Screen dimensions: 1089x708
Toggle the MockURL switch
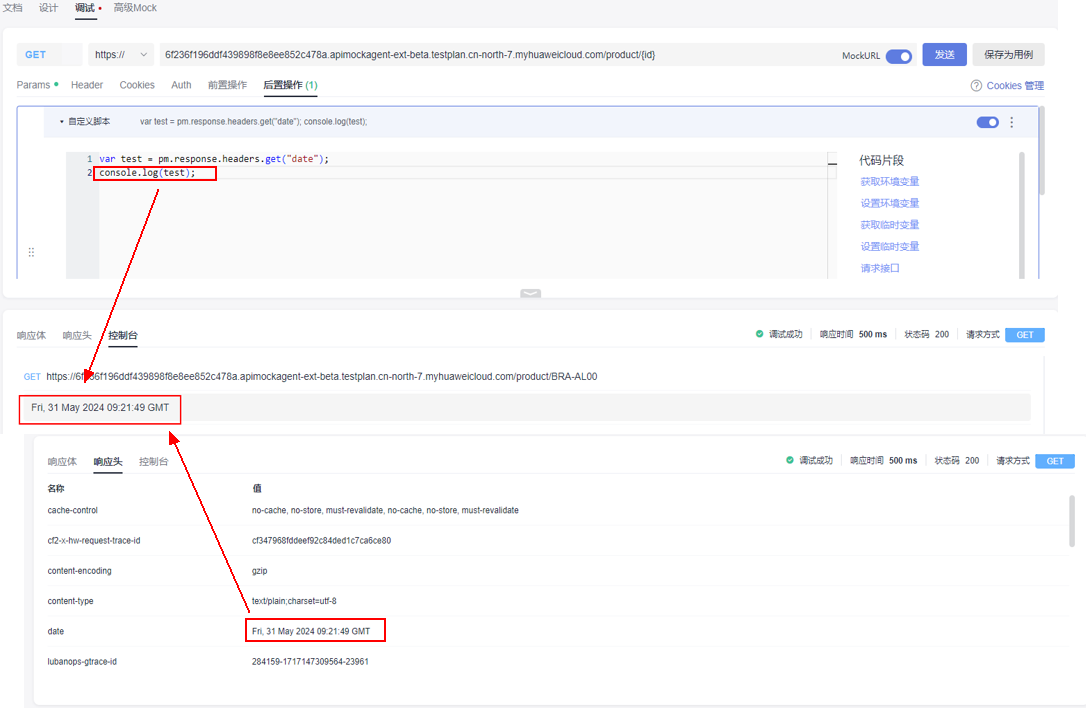[898, 56]
